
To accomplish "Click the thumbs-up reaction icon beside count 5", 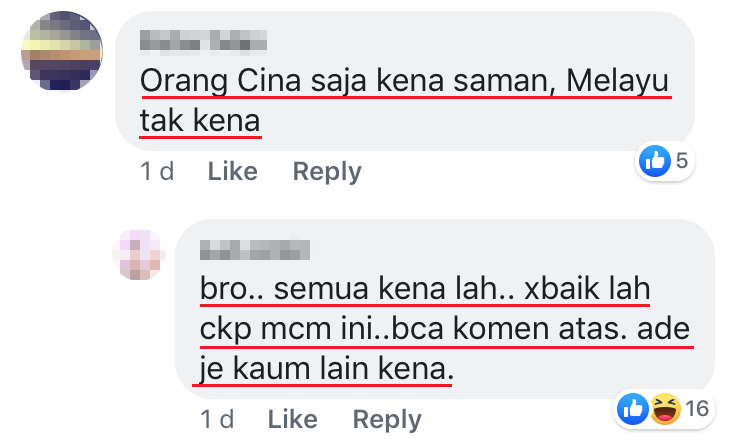I will pos(654,161).
